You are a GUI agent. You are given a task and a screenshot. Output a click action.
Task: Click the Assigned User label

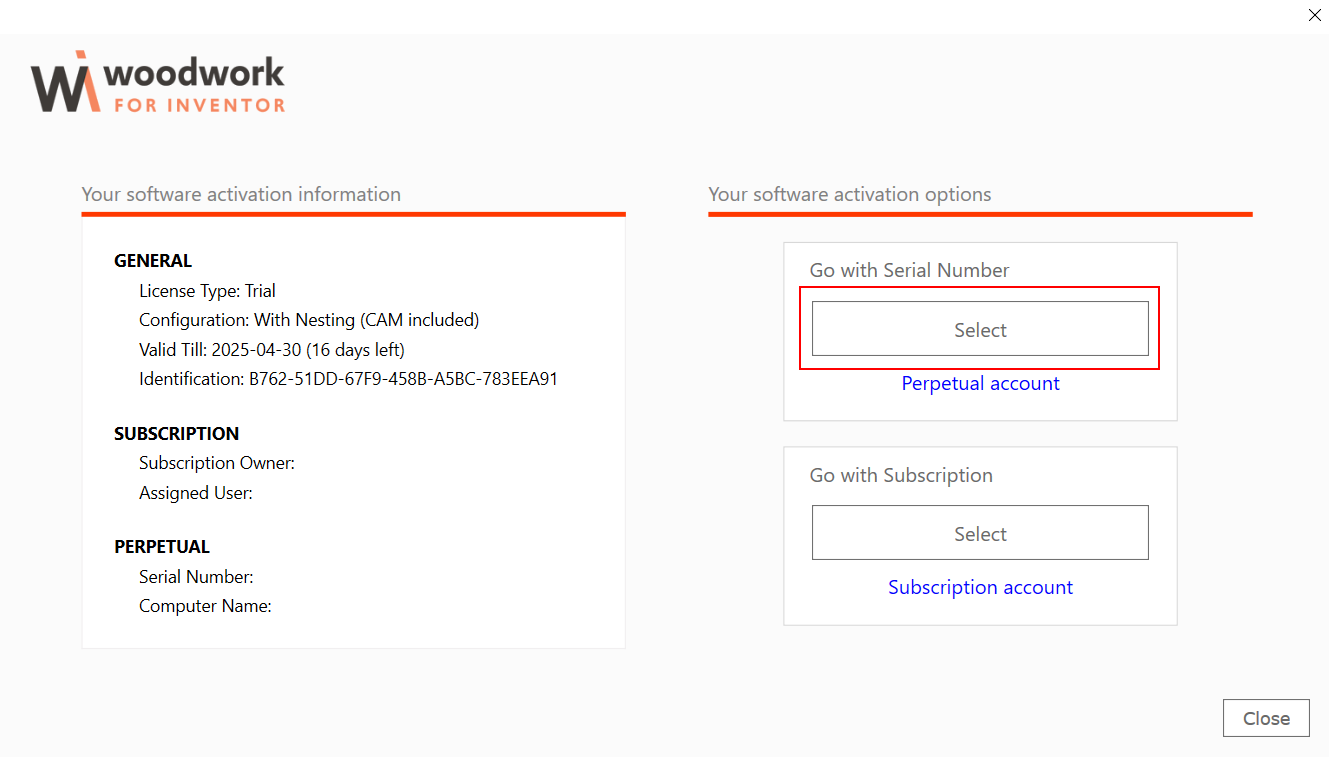(x=196, y=493)
